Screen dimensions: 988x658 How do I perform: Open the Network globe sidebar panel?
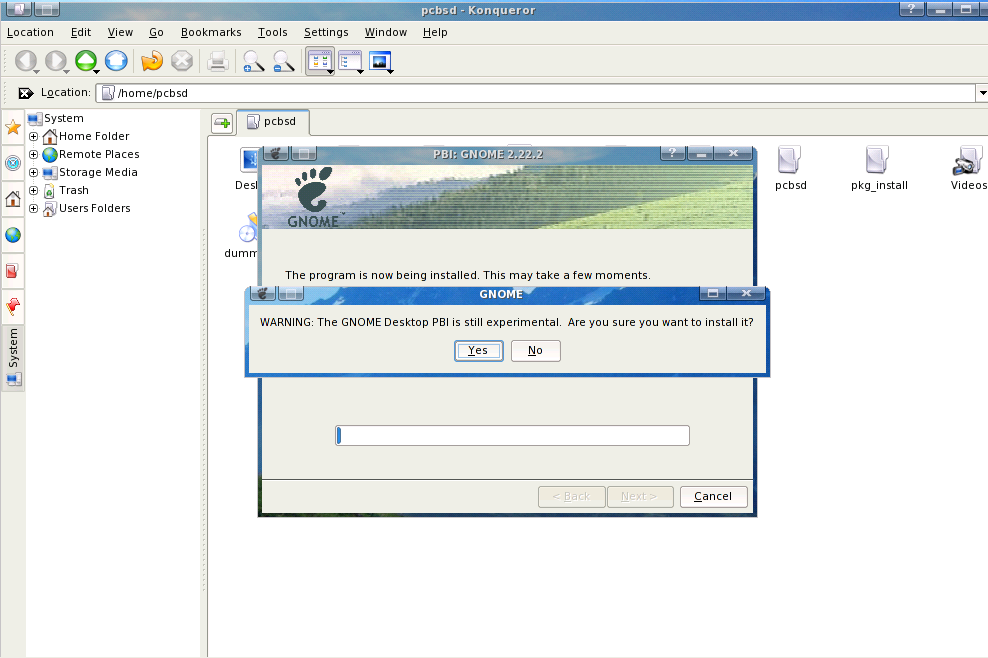tap(13, 235)
